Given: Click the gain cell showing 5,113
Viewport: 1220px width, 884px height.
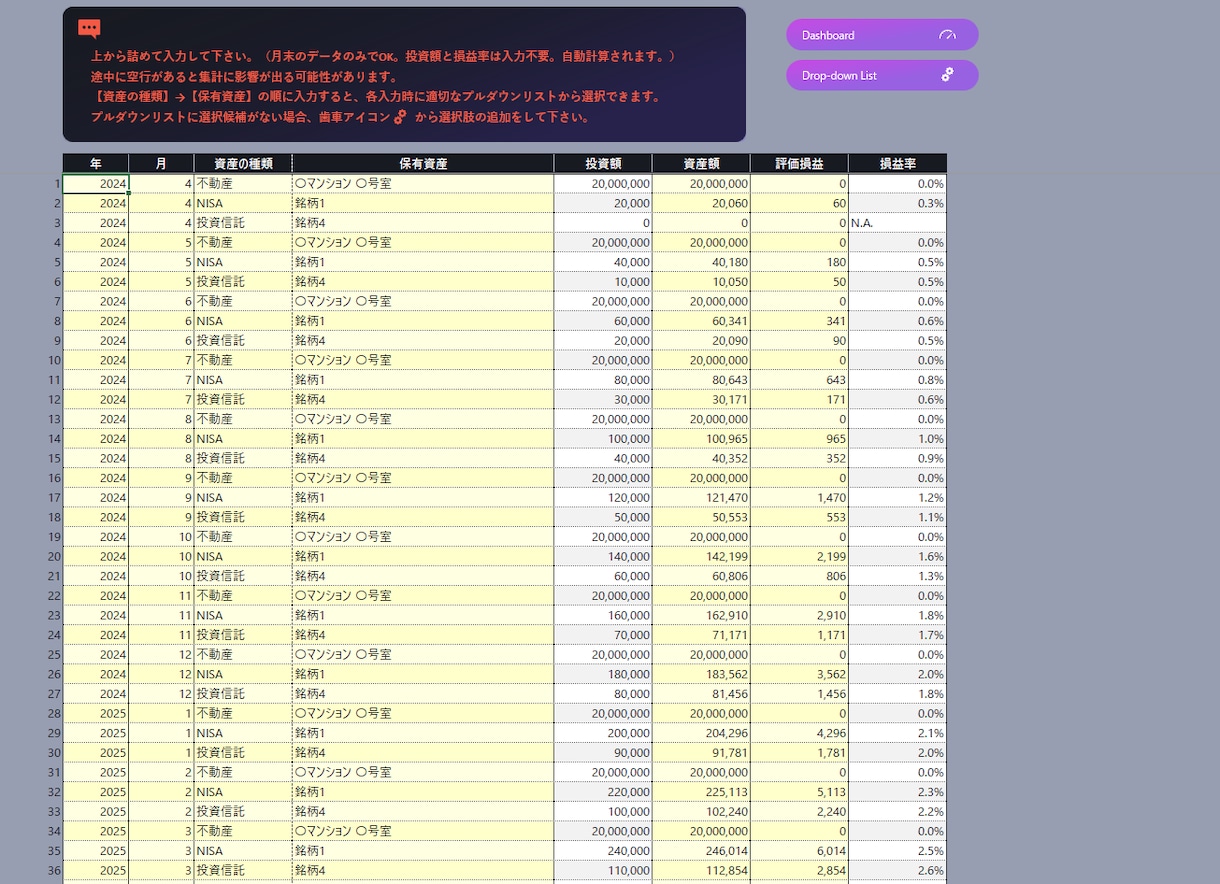Looking at the screenshot, I should [799, 792].
